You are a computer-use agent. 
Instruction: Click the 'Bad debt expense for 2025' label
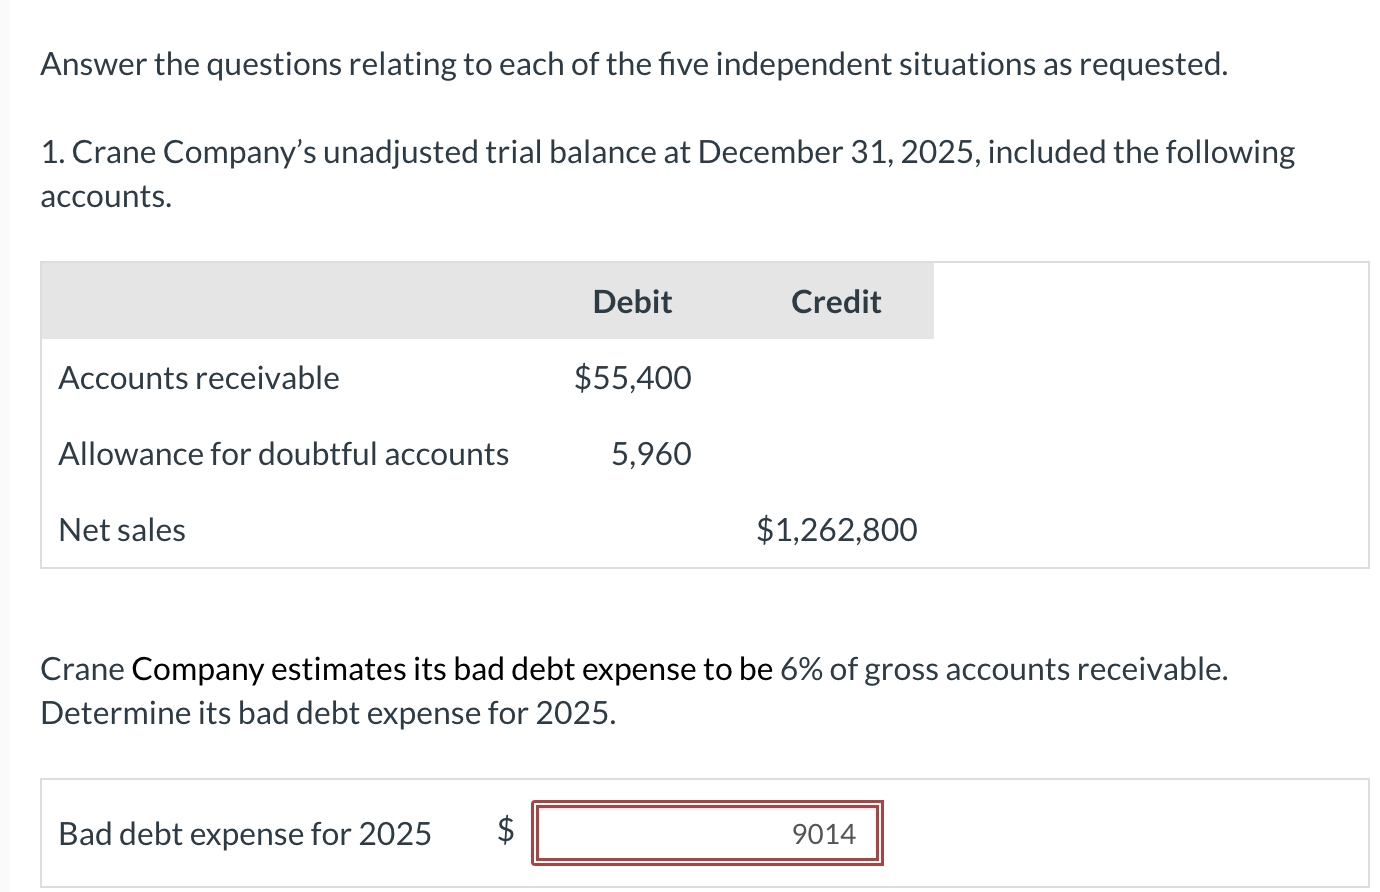click(x=245, y=834)
